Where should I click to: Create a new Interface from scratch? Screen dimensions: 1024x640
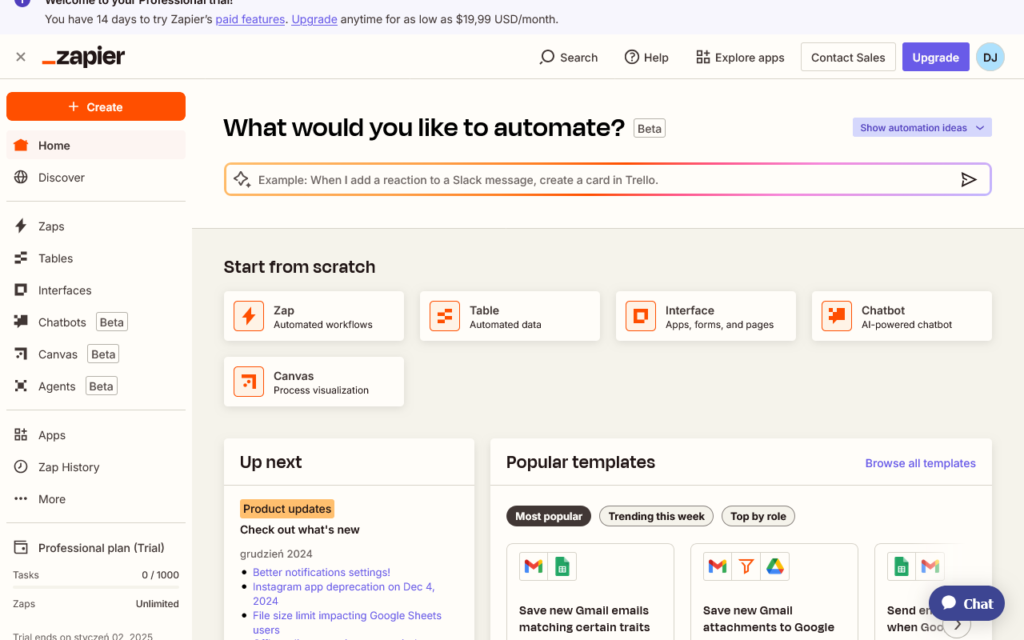(x=705, y=316)
